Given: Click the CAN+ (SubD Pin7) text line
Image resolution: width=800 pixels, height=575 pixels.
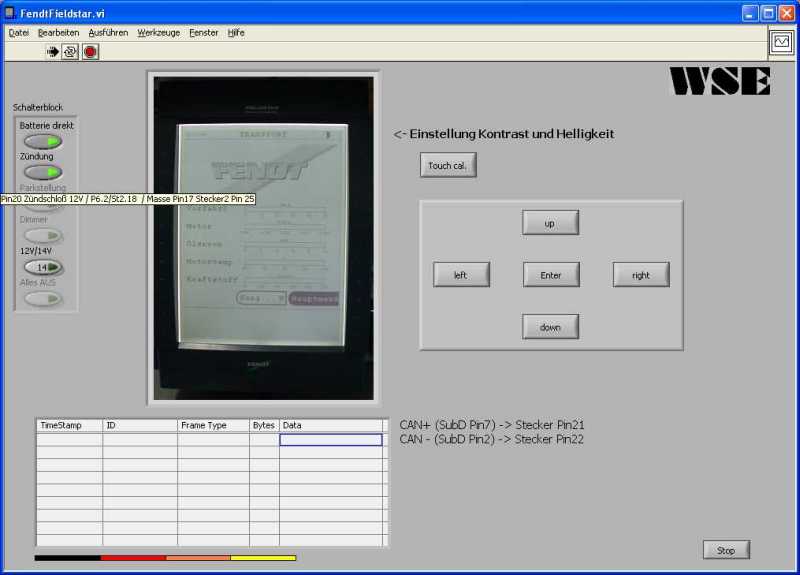Looking at the screenshot, I should (x=492, y=425).
